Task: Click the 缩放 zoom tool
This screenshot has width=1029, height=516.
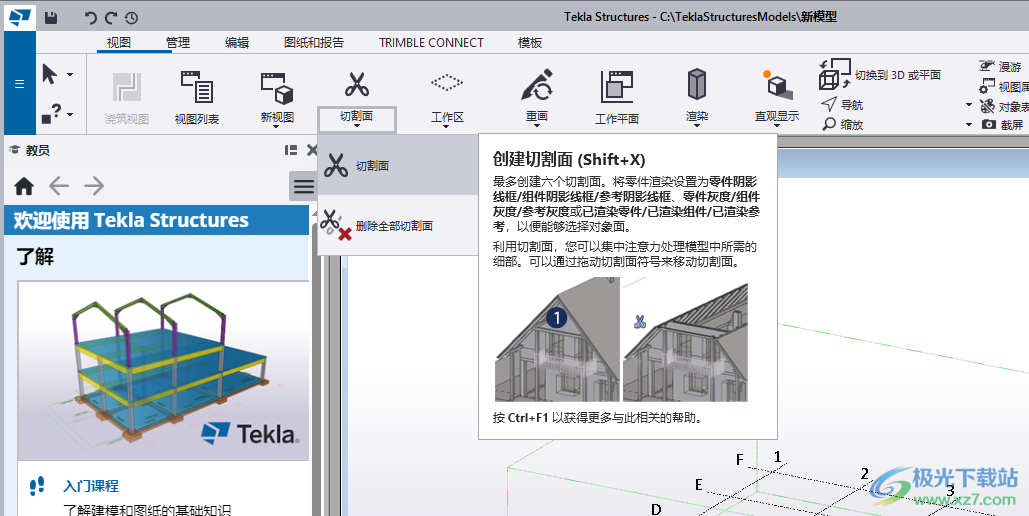Action: (x=842, y=124)
